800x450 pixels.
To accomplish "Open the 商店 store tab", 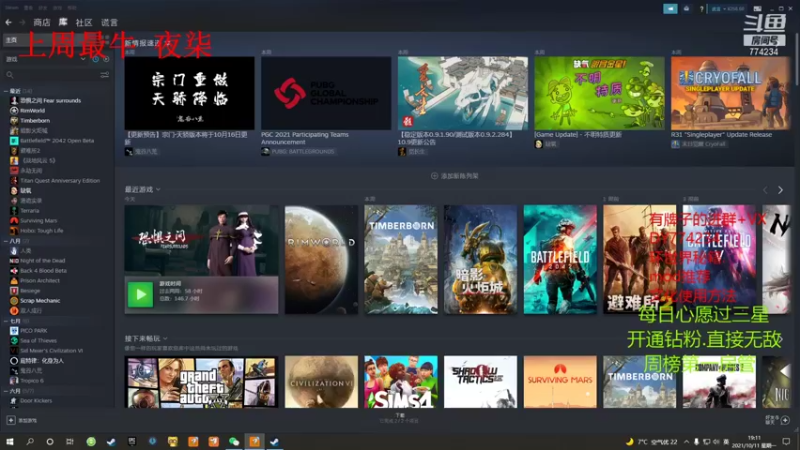I will (x=42, y=22).
